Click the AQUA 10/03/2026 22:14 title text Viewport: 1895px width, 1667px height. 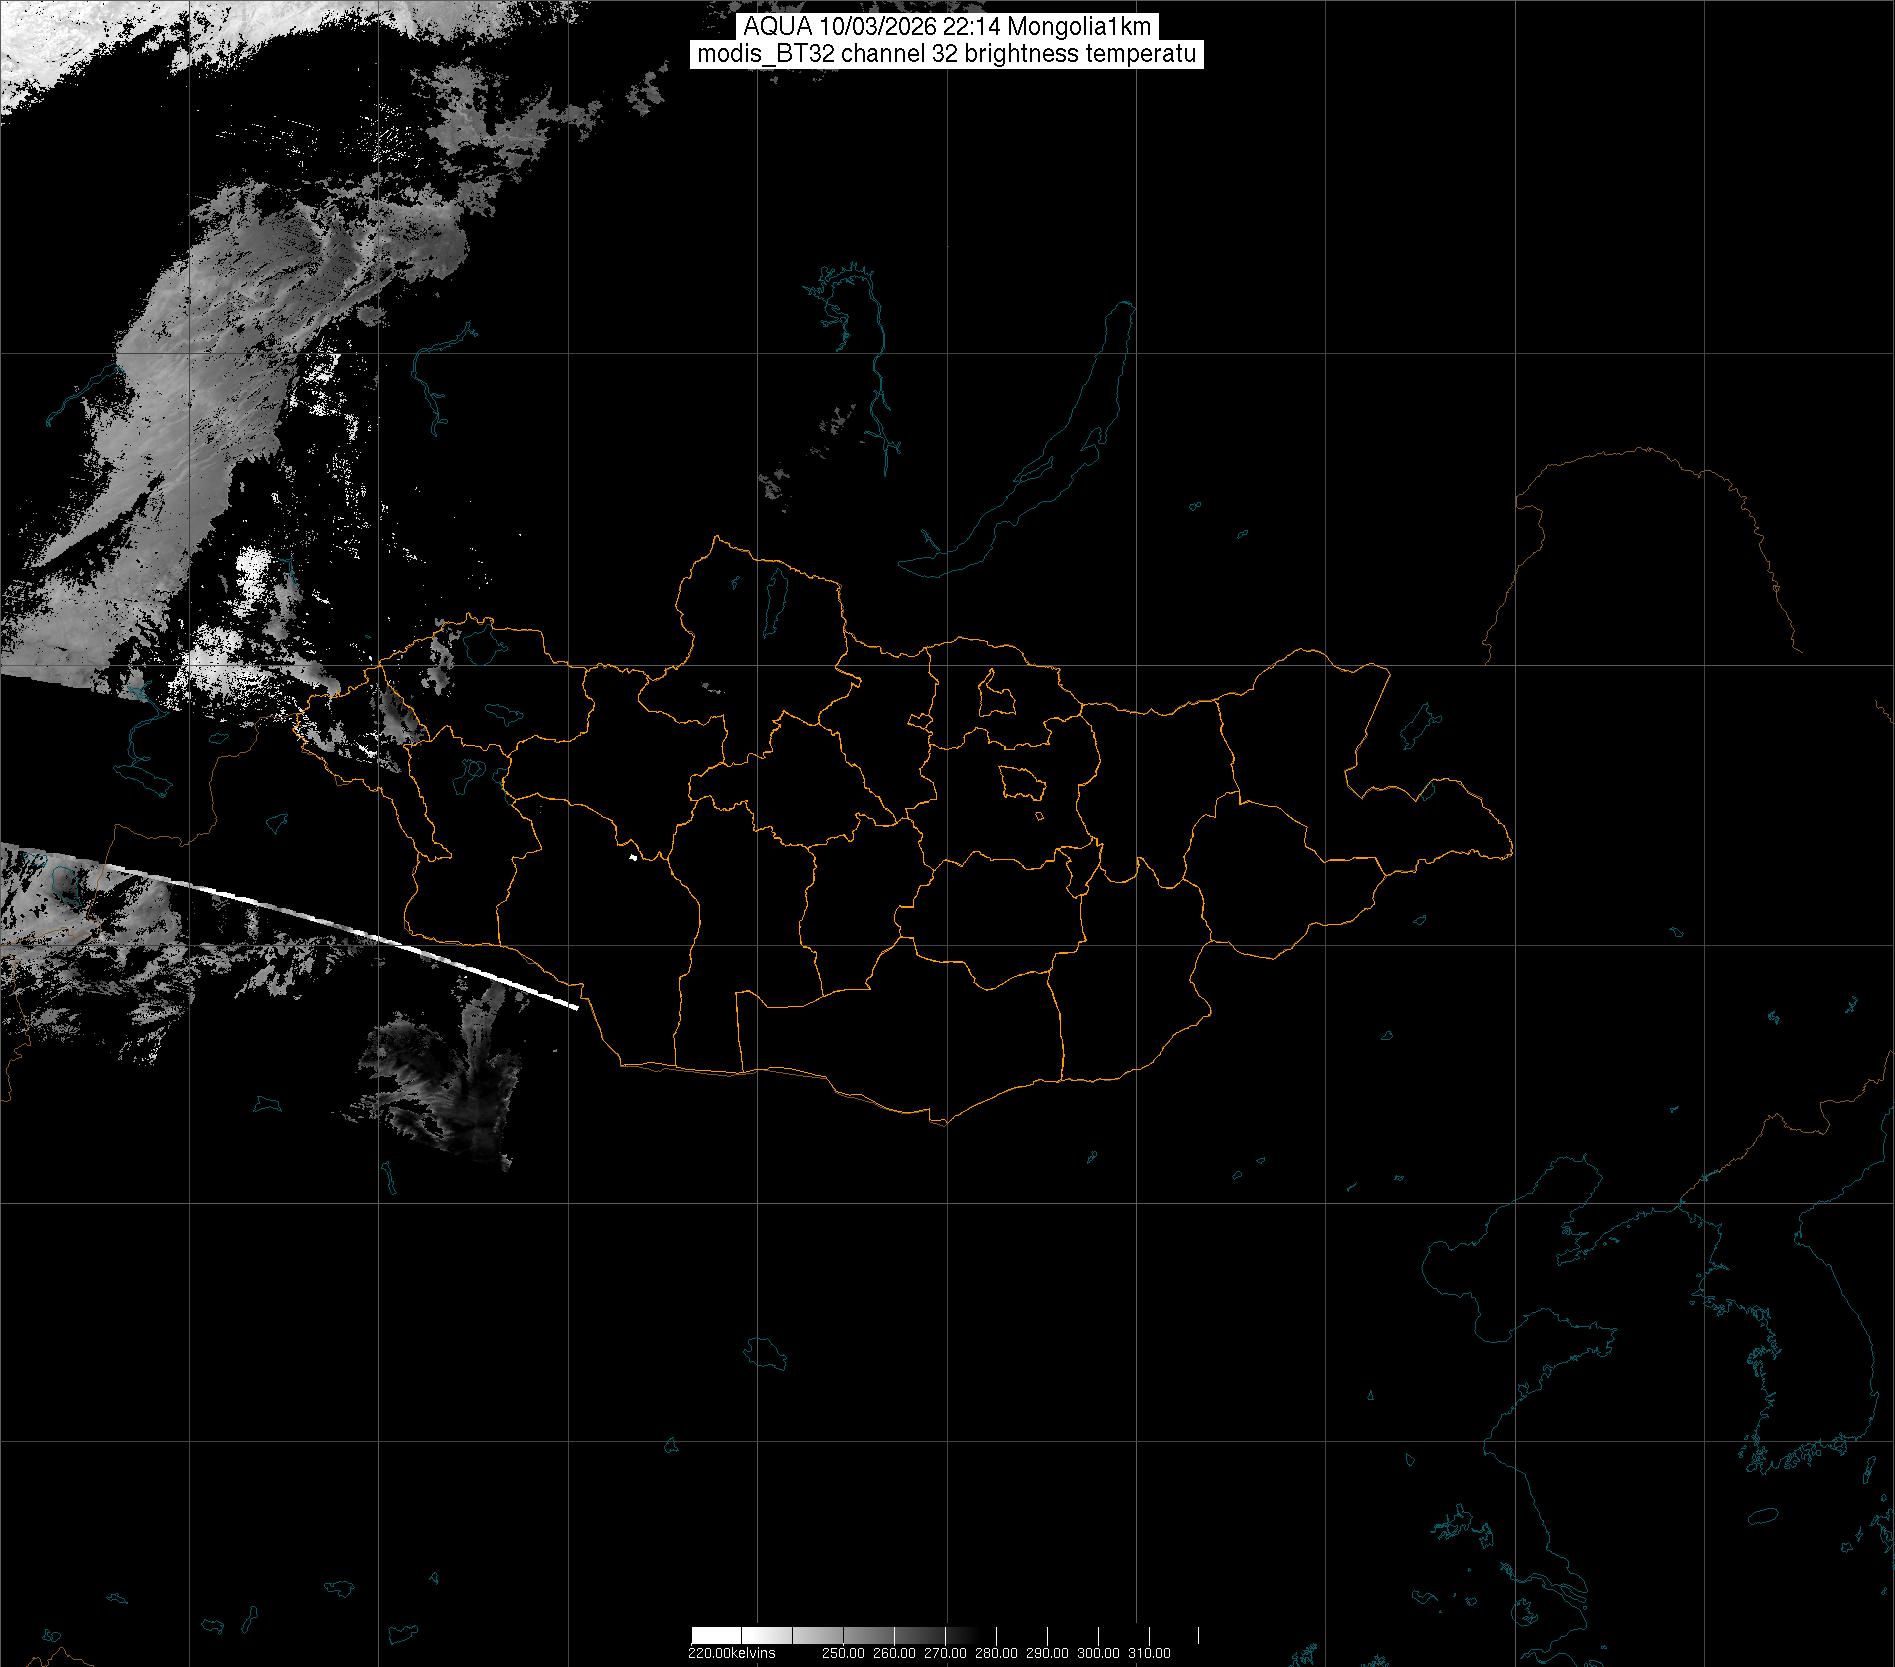click(x=946, y=28)
